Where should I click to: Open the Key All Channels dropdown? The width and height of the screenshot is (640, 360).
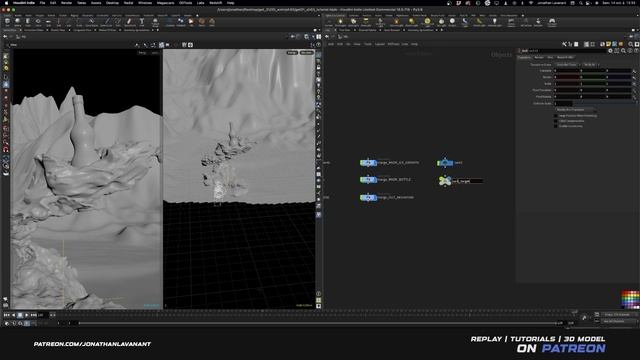click(x=620, y=321)
